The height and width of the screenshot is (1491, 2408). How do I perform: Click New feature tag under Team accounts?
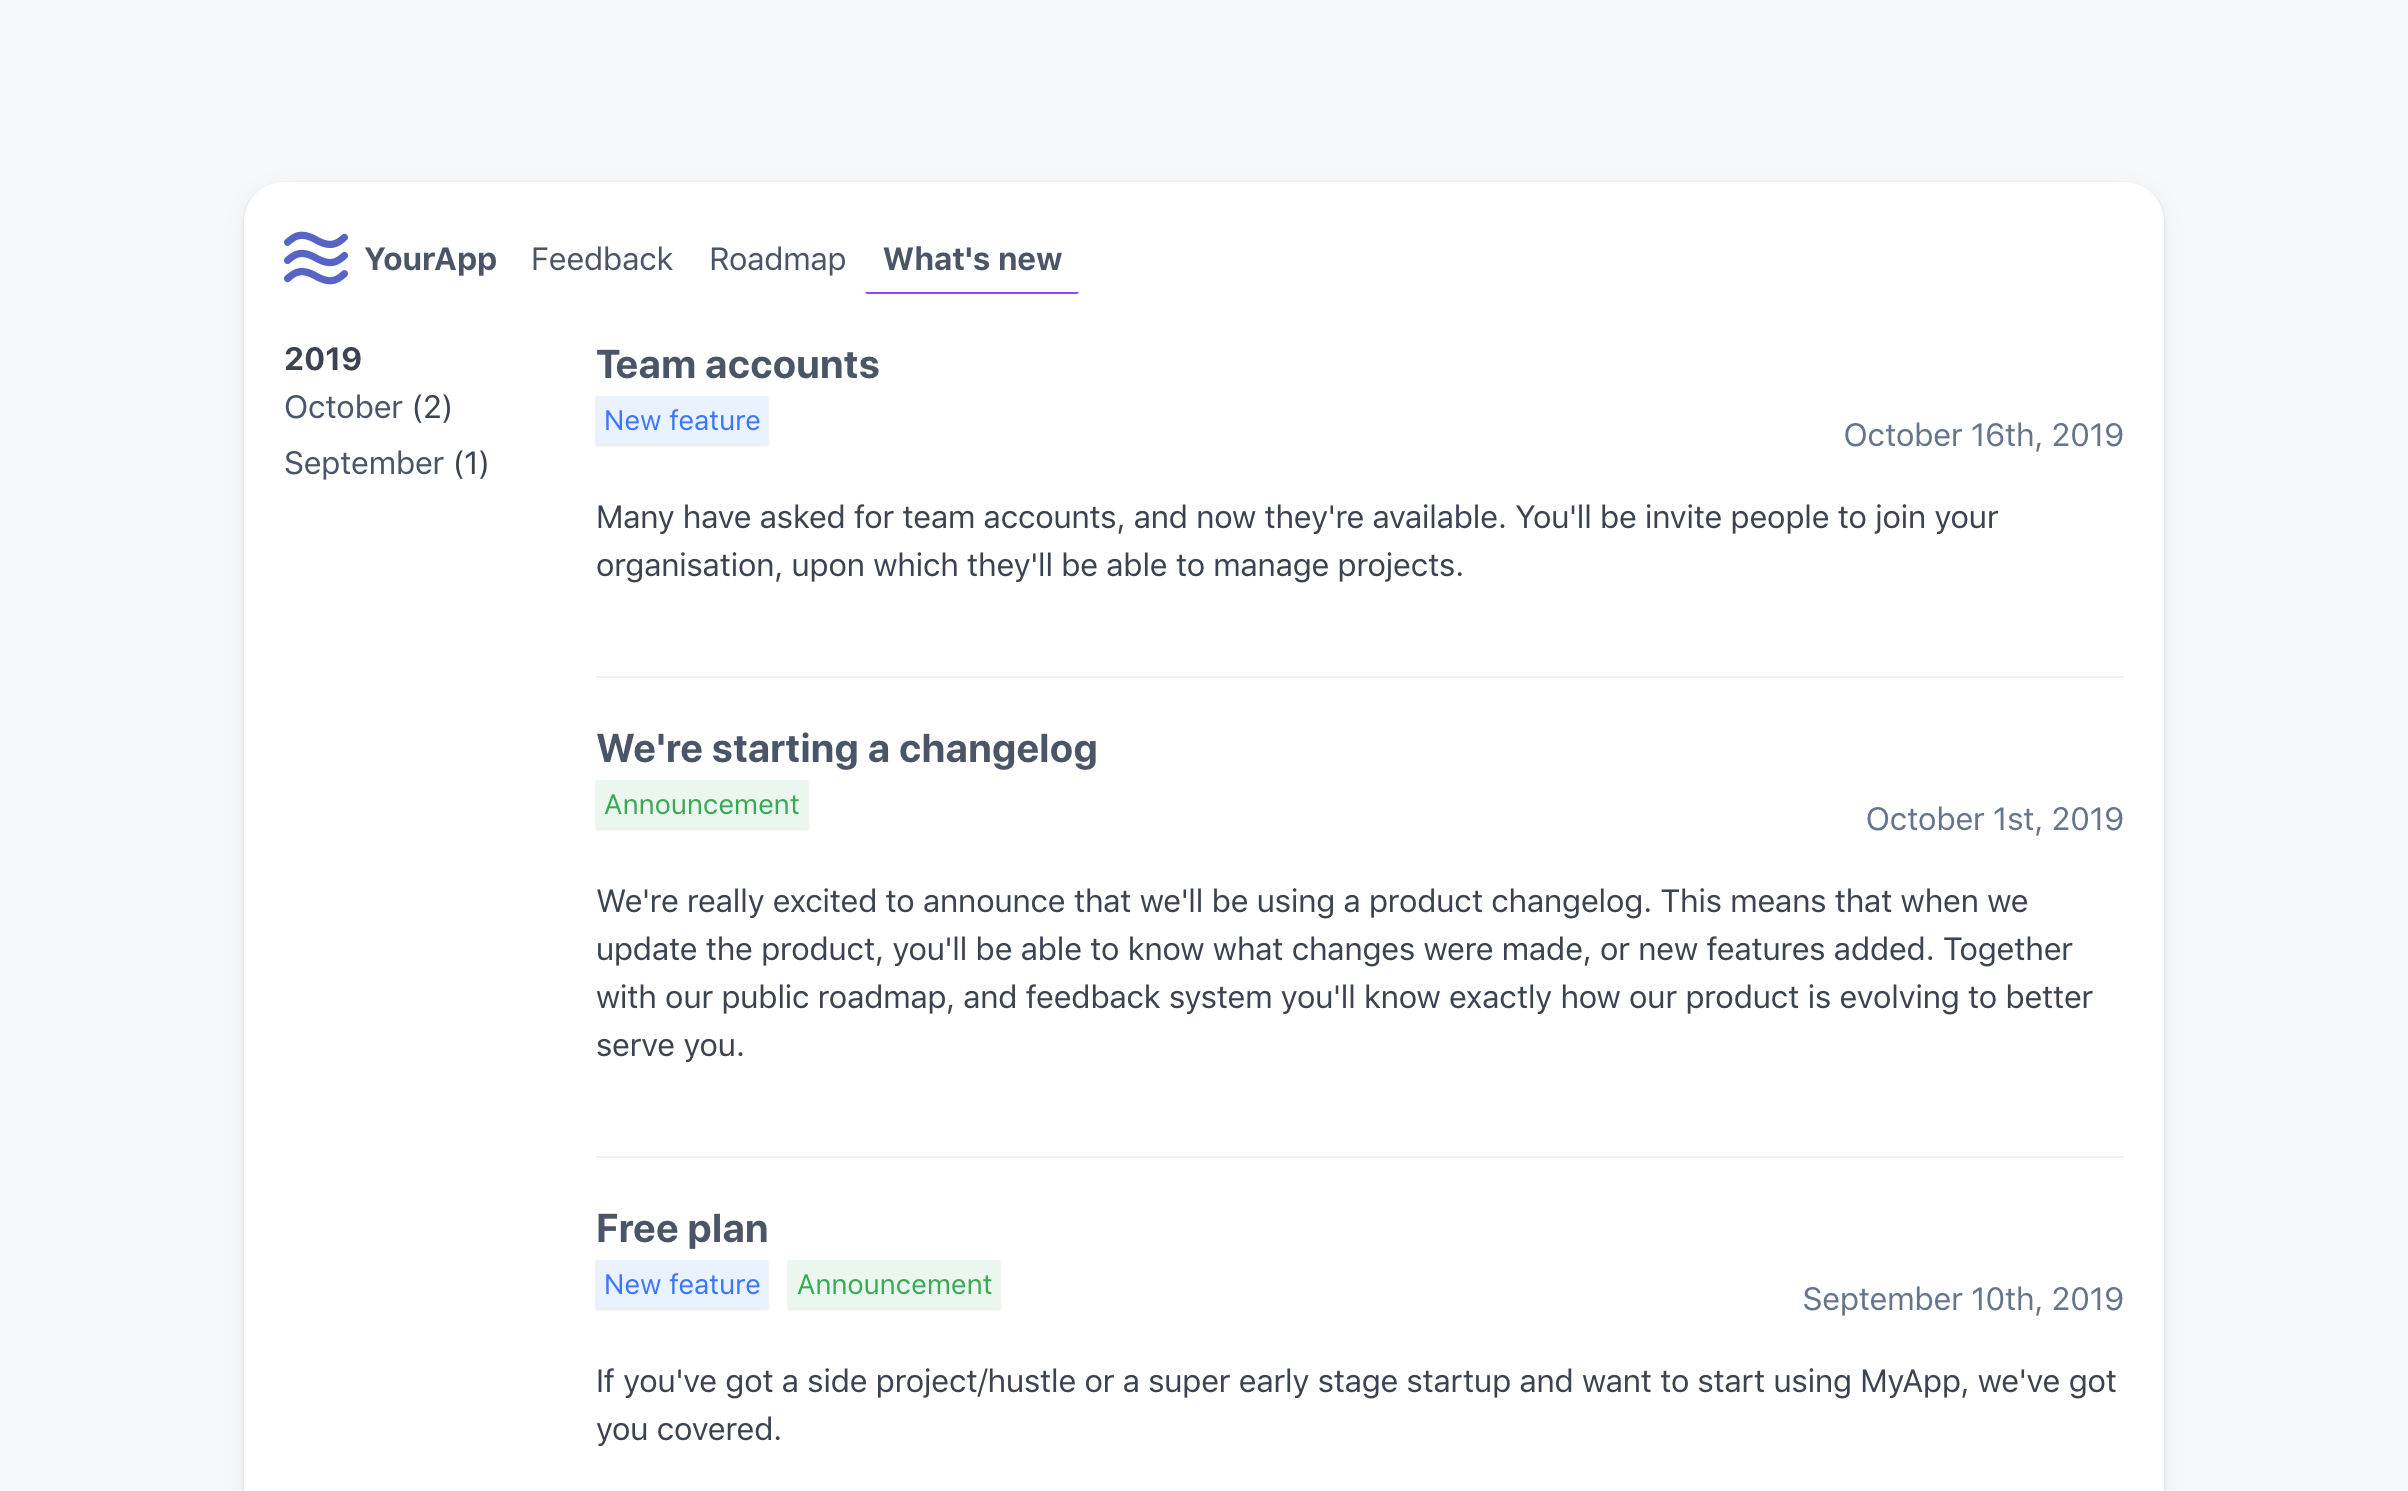[682, 421]
